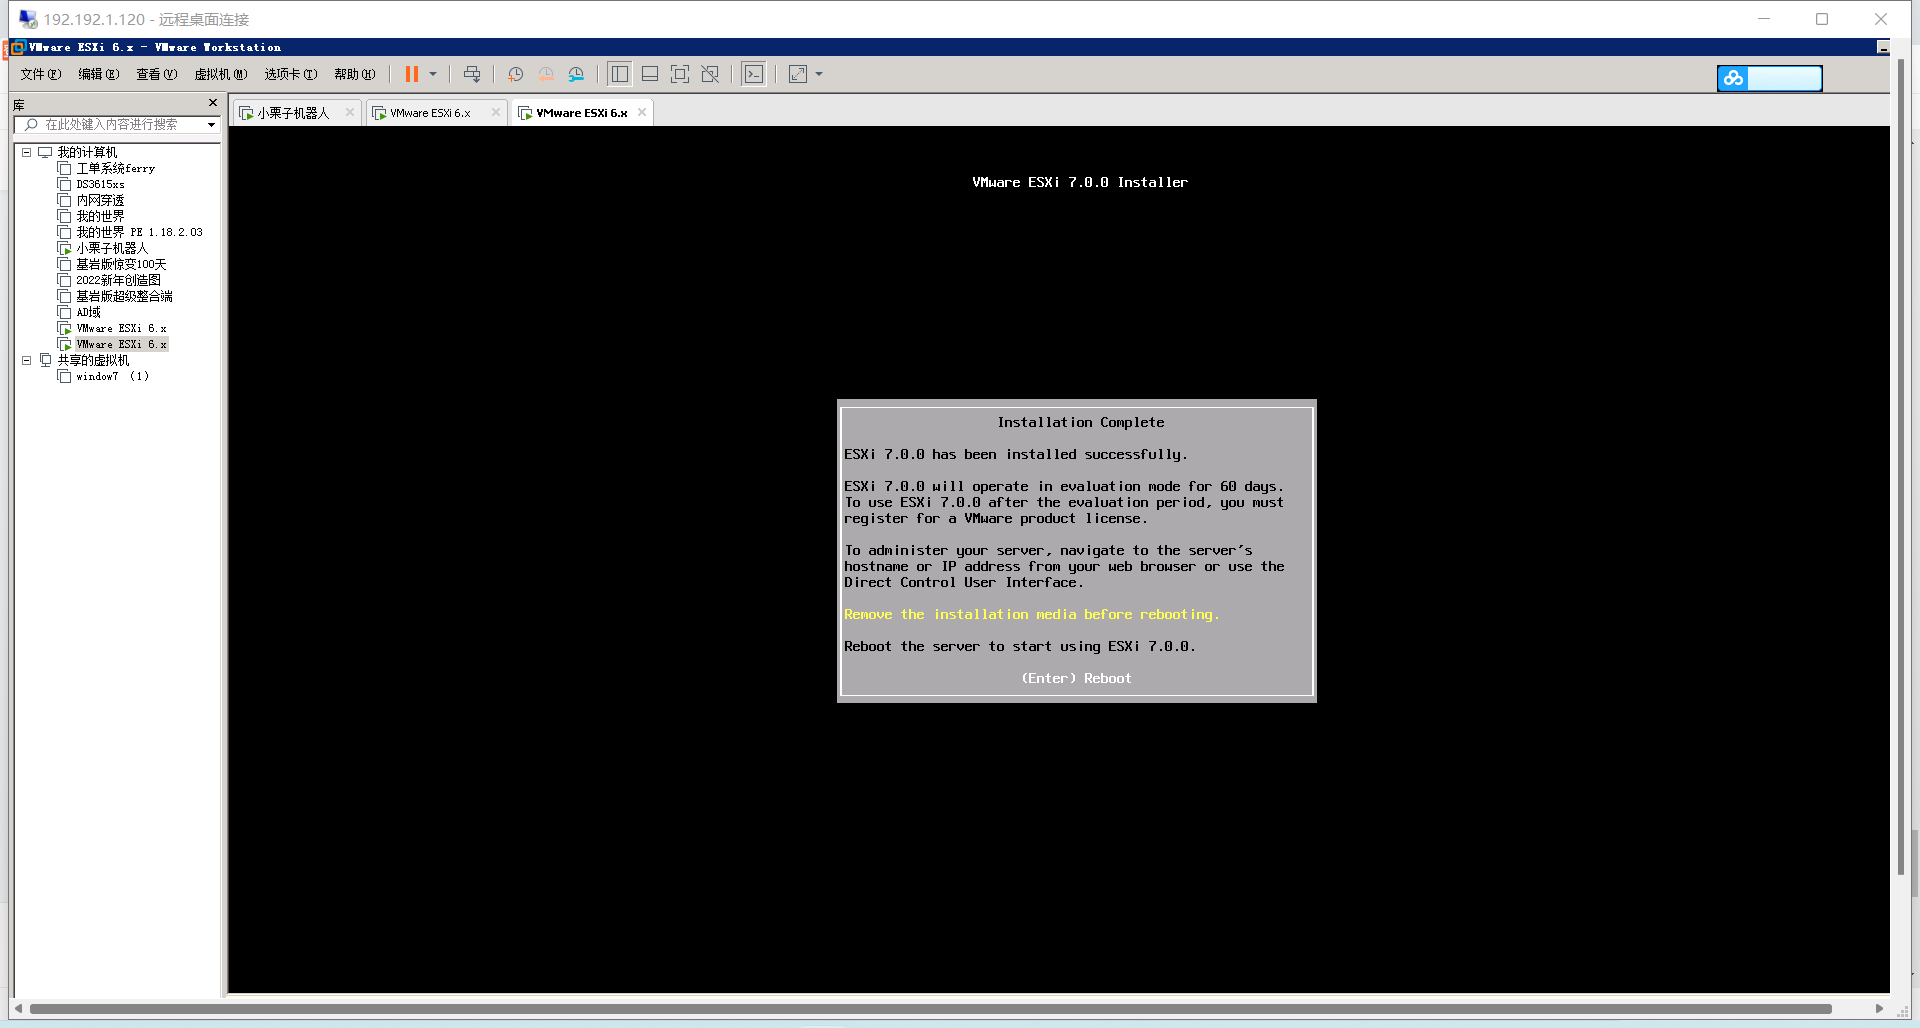Click (Enter) Reboot in the installer dialog
This screenshot has width=1920, height=1028.
(1076, 679)
